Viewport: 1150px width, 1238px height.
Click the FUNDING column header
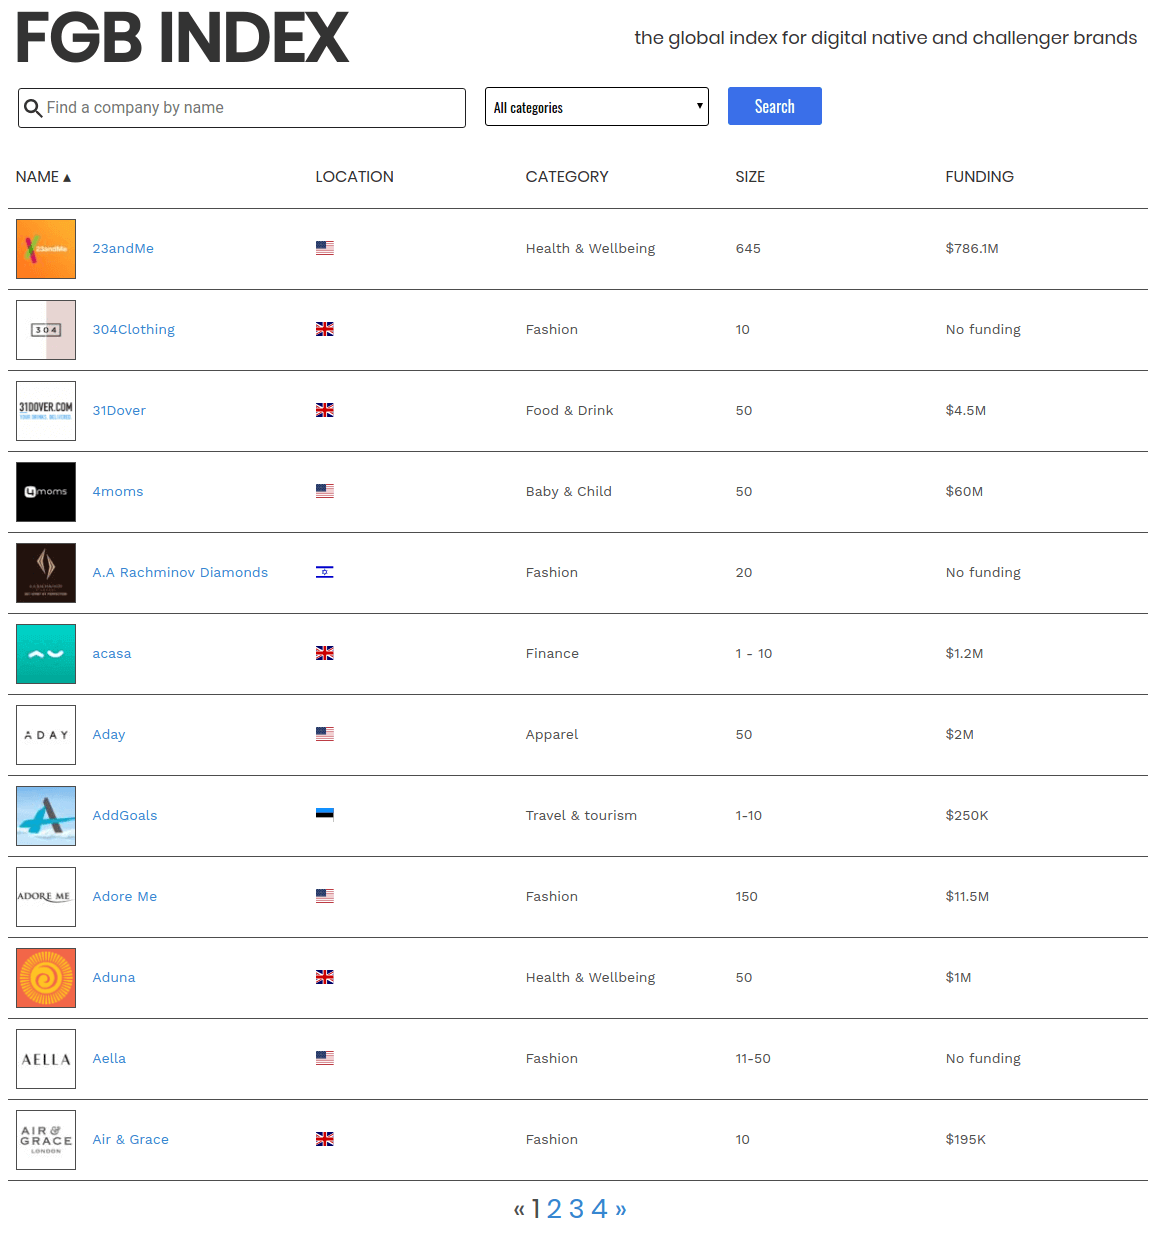pos(980,177)
